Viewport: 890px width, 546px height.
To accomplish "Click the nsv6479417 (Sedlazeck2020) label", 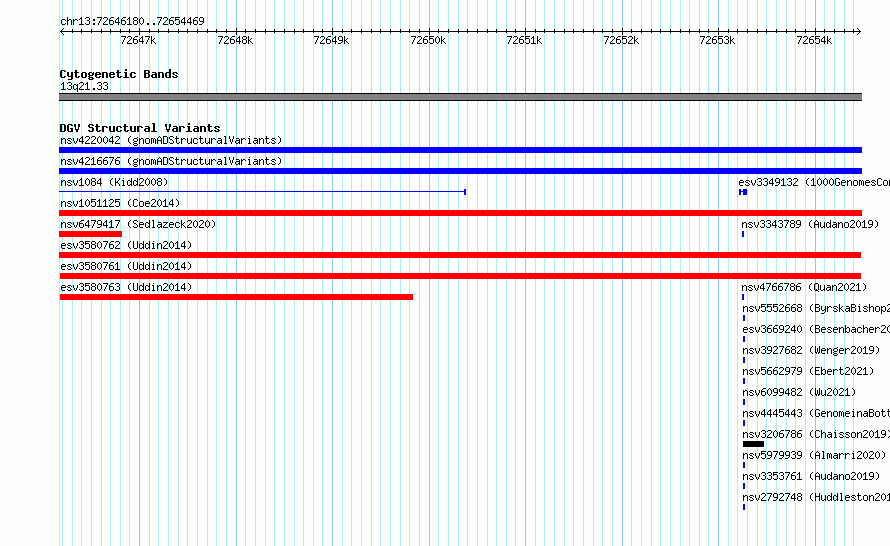I will click(138, 224).
